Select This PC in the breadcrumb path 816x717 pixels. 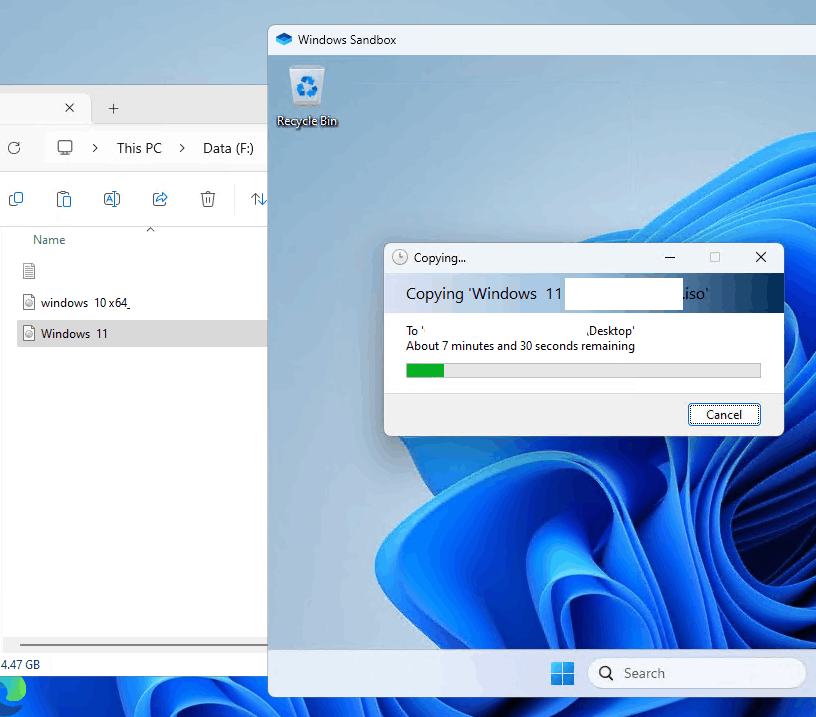pyautogui.click(x=139, y=148)
